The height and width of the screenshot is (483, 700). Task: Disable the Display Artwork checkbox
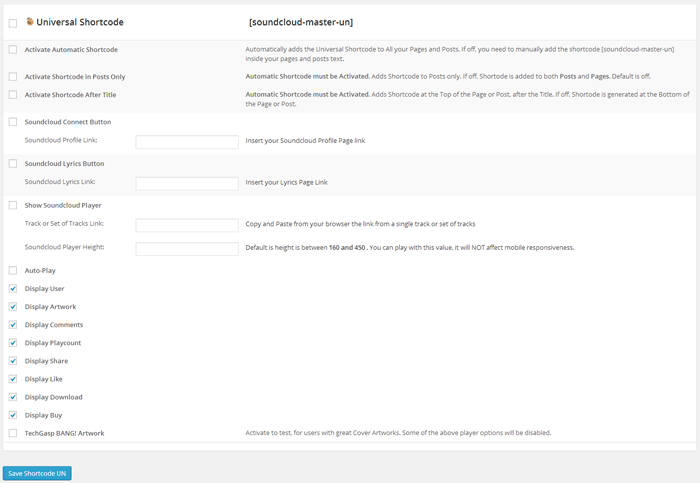click(x=13, y=306)
